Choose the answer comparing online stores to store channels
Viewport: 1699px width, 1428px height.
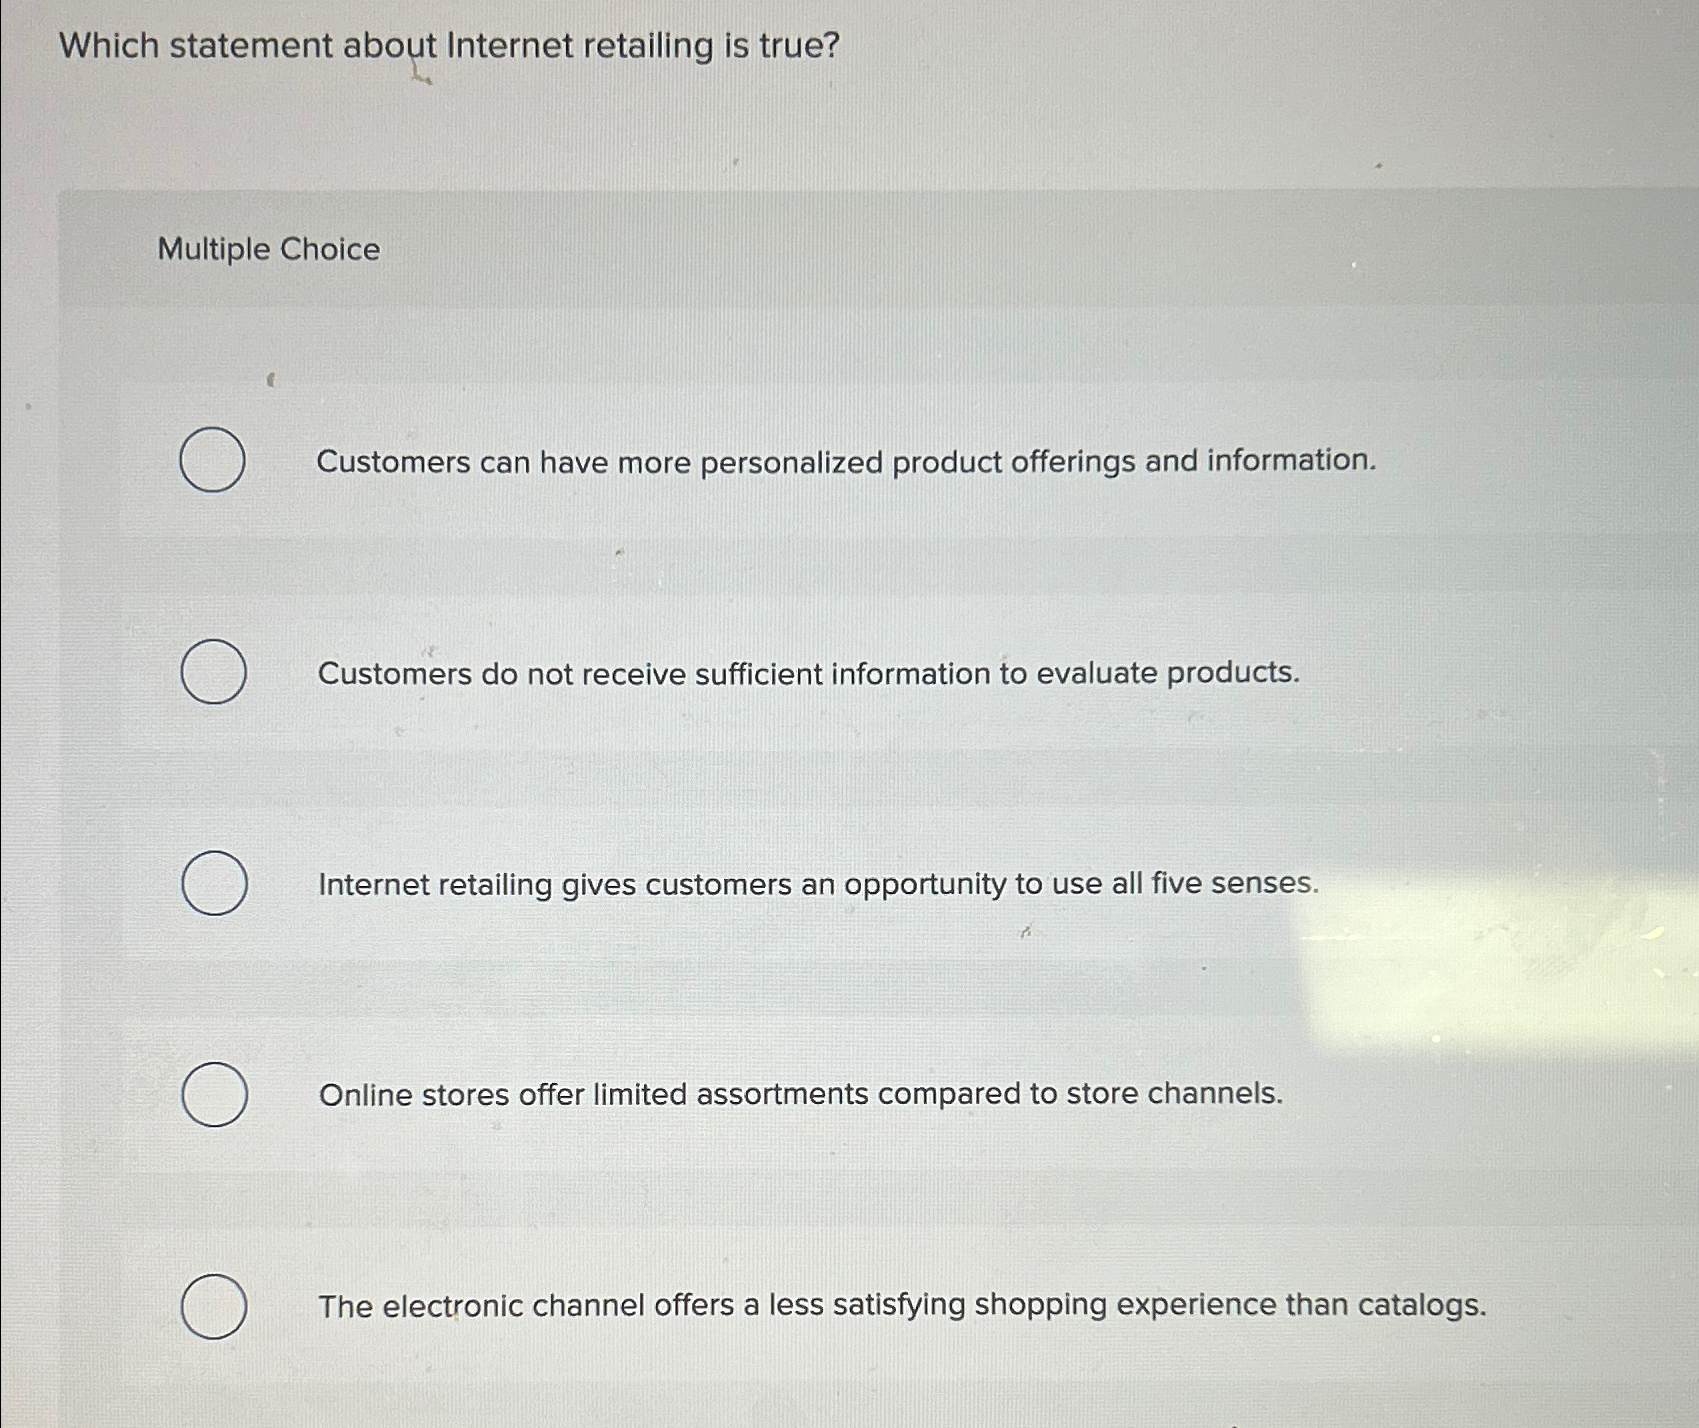click(799, 1095)
